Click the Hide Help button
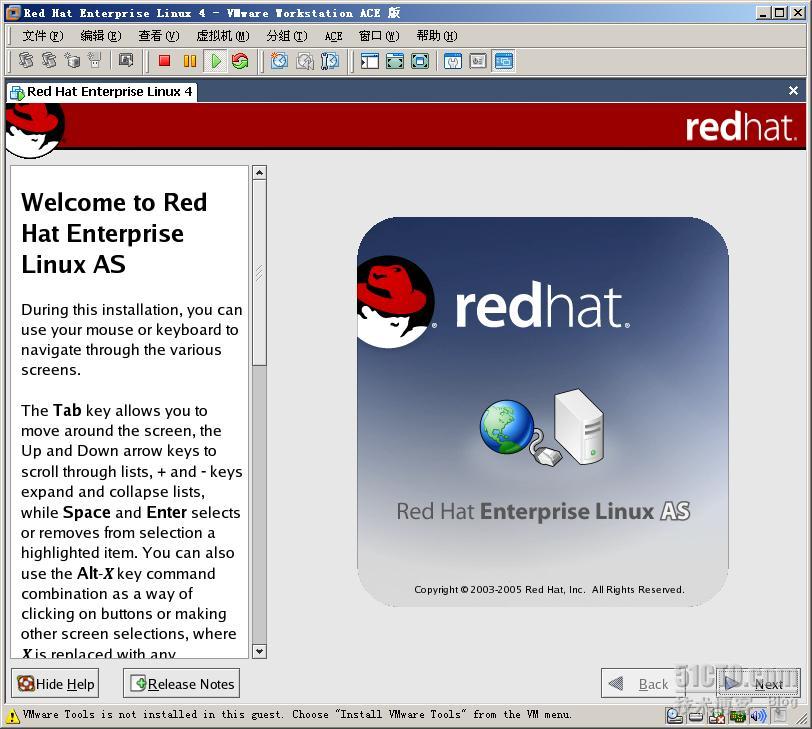Image resolution: width=812 pixels, height=729 pixels. point(55,683)
